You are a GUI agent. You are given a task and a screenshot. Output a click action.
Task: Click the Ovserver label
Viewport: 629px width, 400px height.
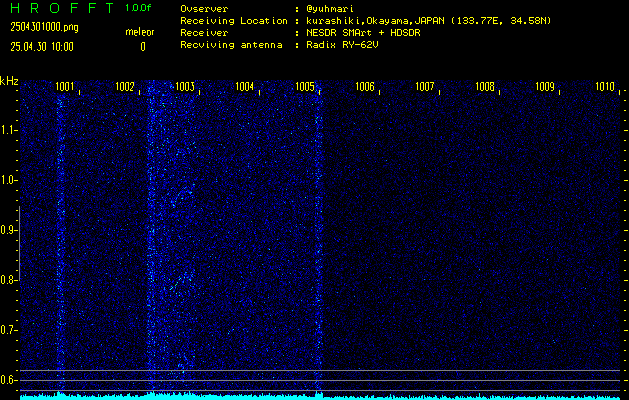point(204,9)
